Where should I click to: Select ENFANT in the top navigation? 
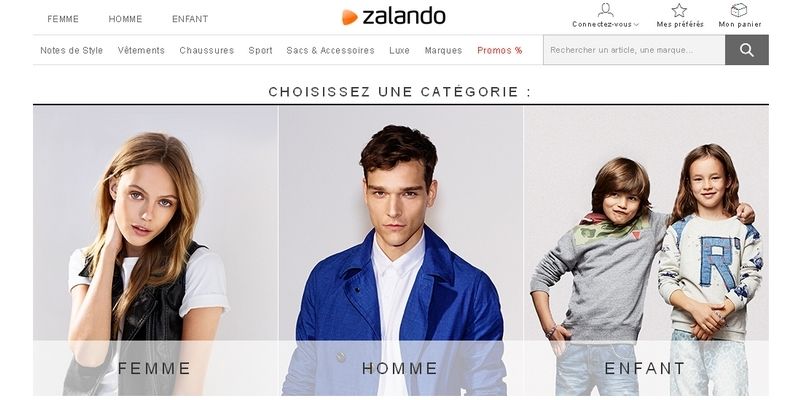pos(190,19)
